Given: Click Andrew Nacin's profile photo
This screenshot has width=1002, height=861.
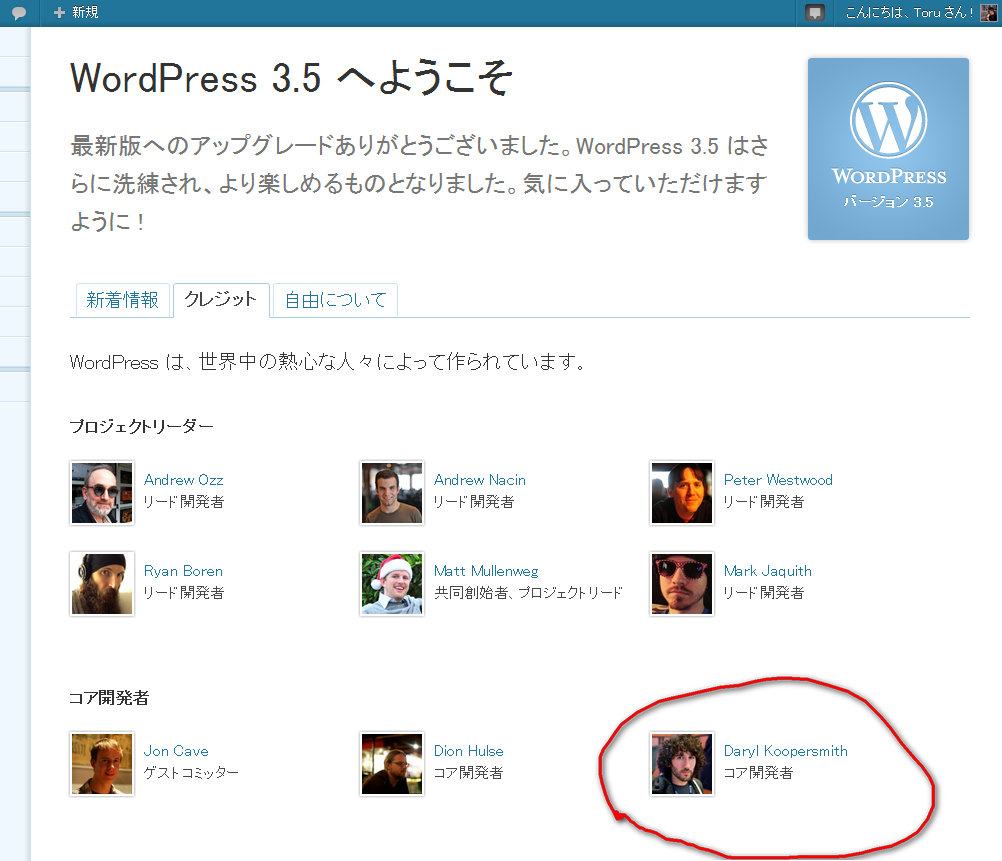Looking at the screenshot, I should coord(392,493).
